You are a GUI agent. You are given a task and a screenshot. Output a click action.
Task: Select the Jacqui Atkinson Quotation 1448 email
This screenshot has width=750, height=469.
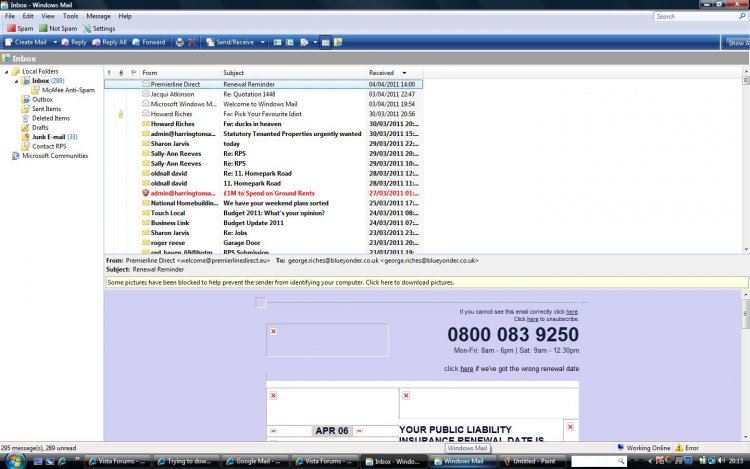pyautogui.click(x=263, y=94)
